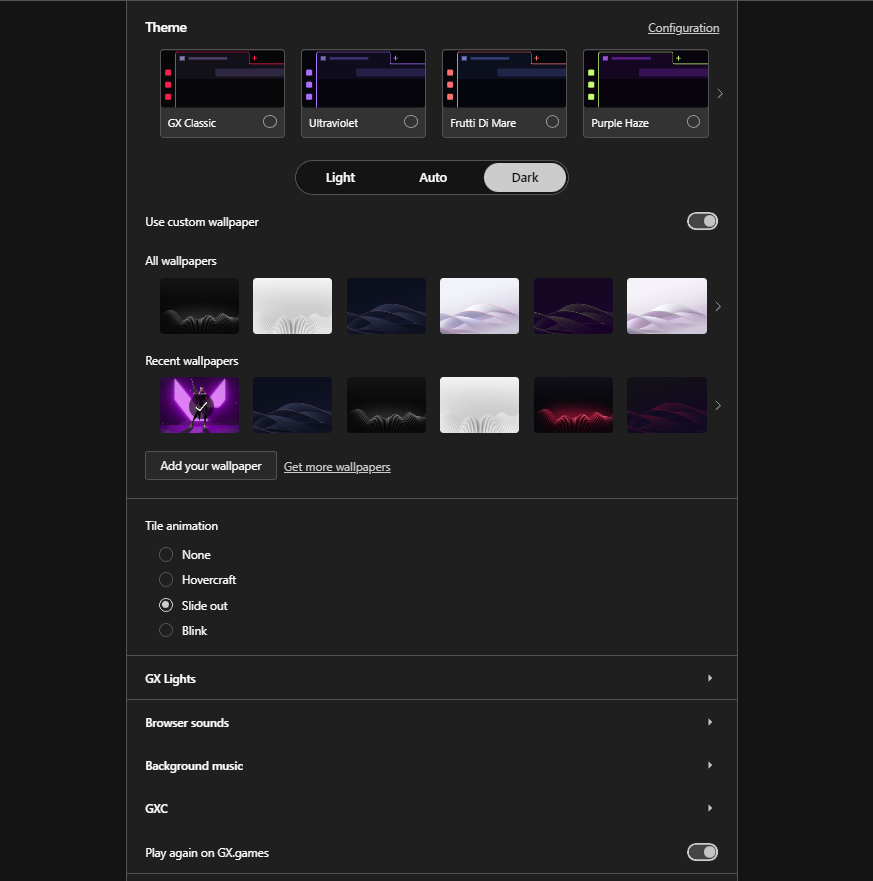This screenshot has height=881, width=873.
Task: Show more All wallpapers with right arrow
Action: tap(718, 306)
